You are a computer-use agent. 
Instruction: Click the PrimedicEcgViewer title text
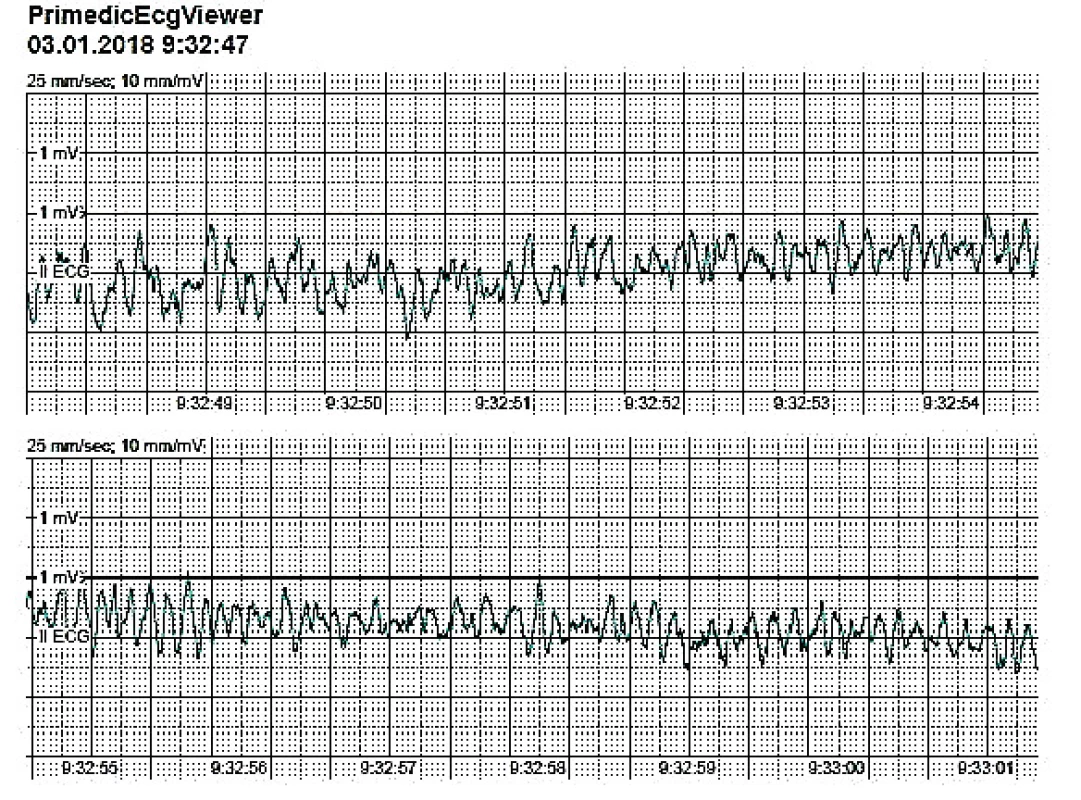(x=145, y=15)
